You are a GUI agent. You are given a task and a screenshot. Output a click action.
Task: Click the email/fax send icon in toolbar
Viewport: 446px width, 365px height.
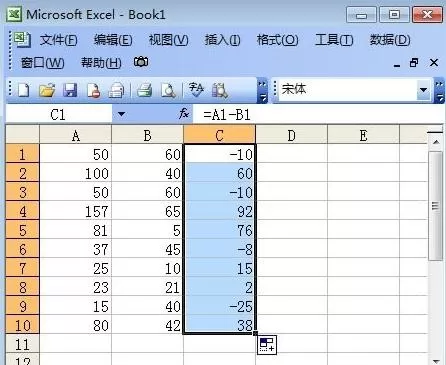tap(116, 90)
